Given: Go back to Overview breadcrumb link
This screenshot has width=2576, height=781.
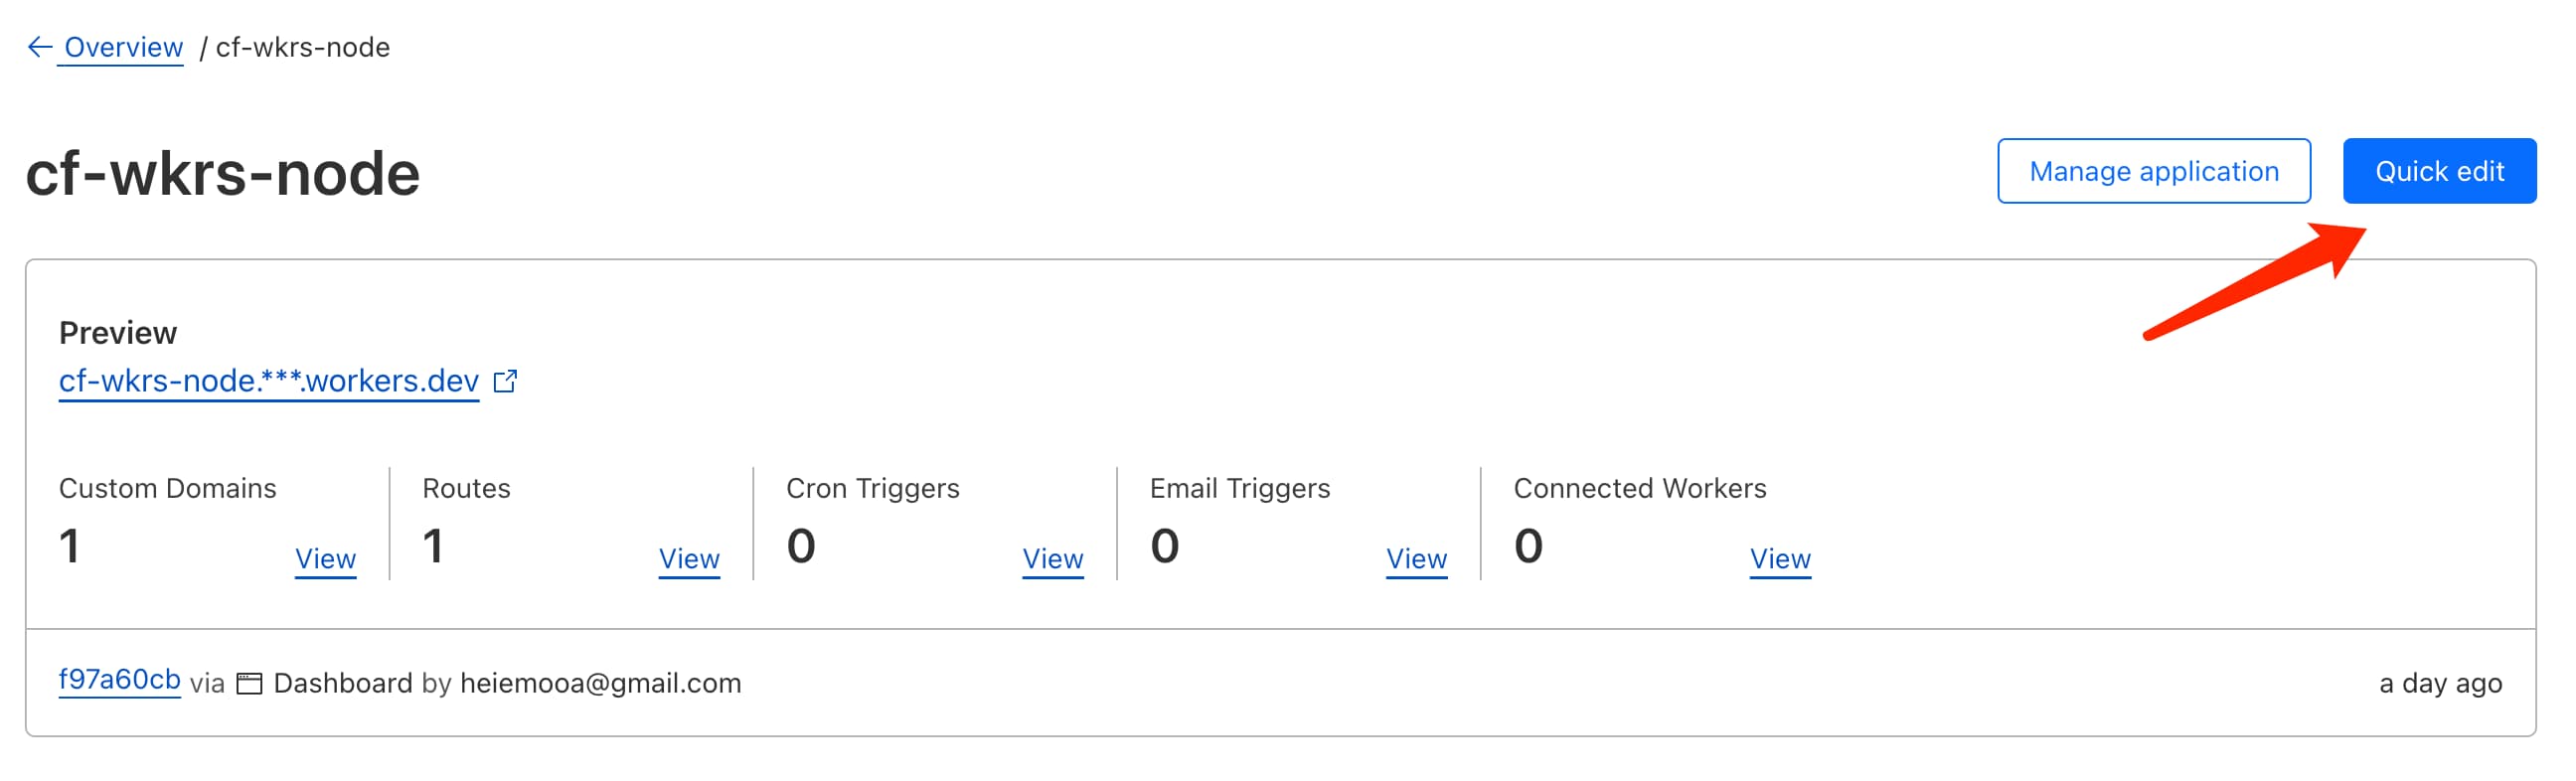Looking at the screenshot, I should [123, 47].
